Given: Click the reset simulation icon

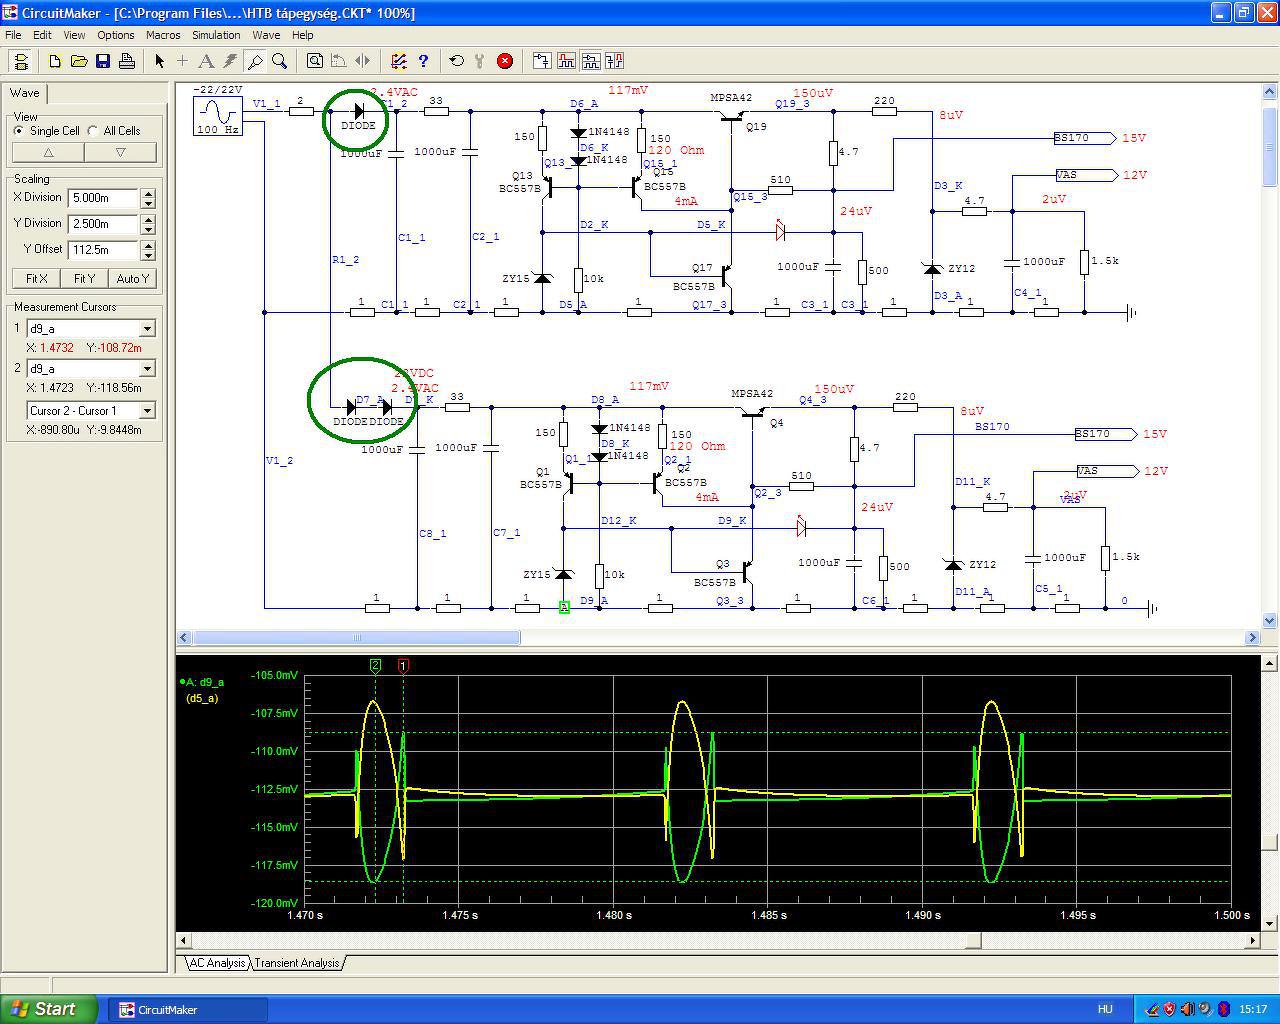Looking at the screenshot, I should [457, 61].
